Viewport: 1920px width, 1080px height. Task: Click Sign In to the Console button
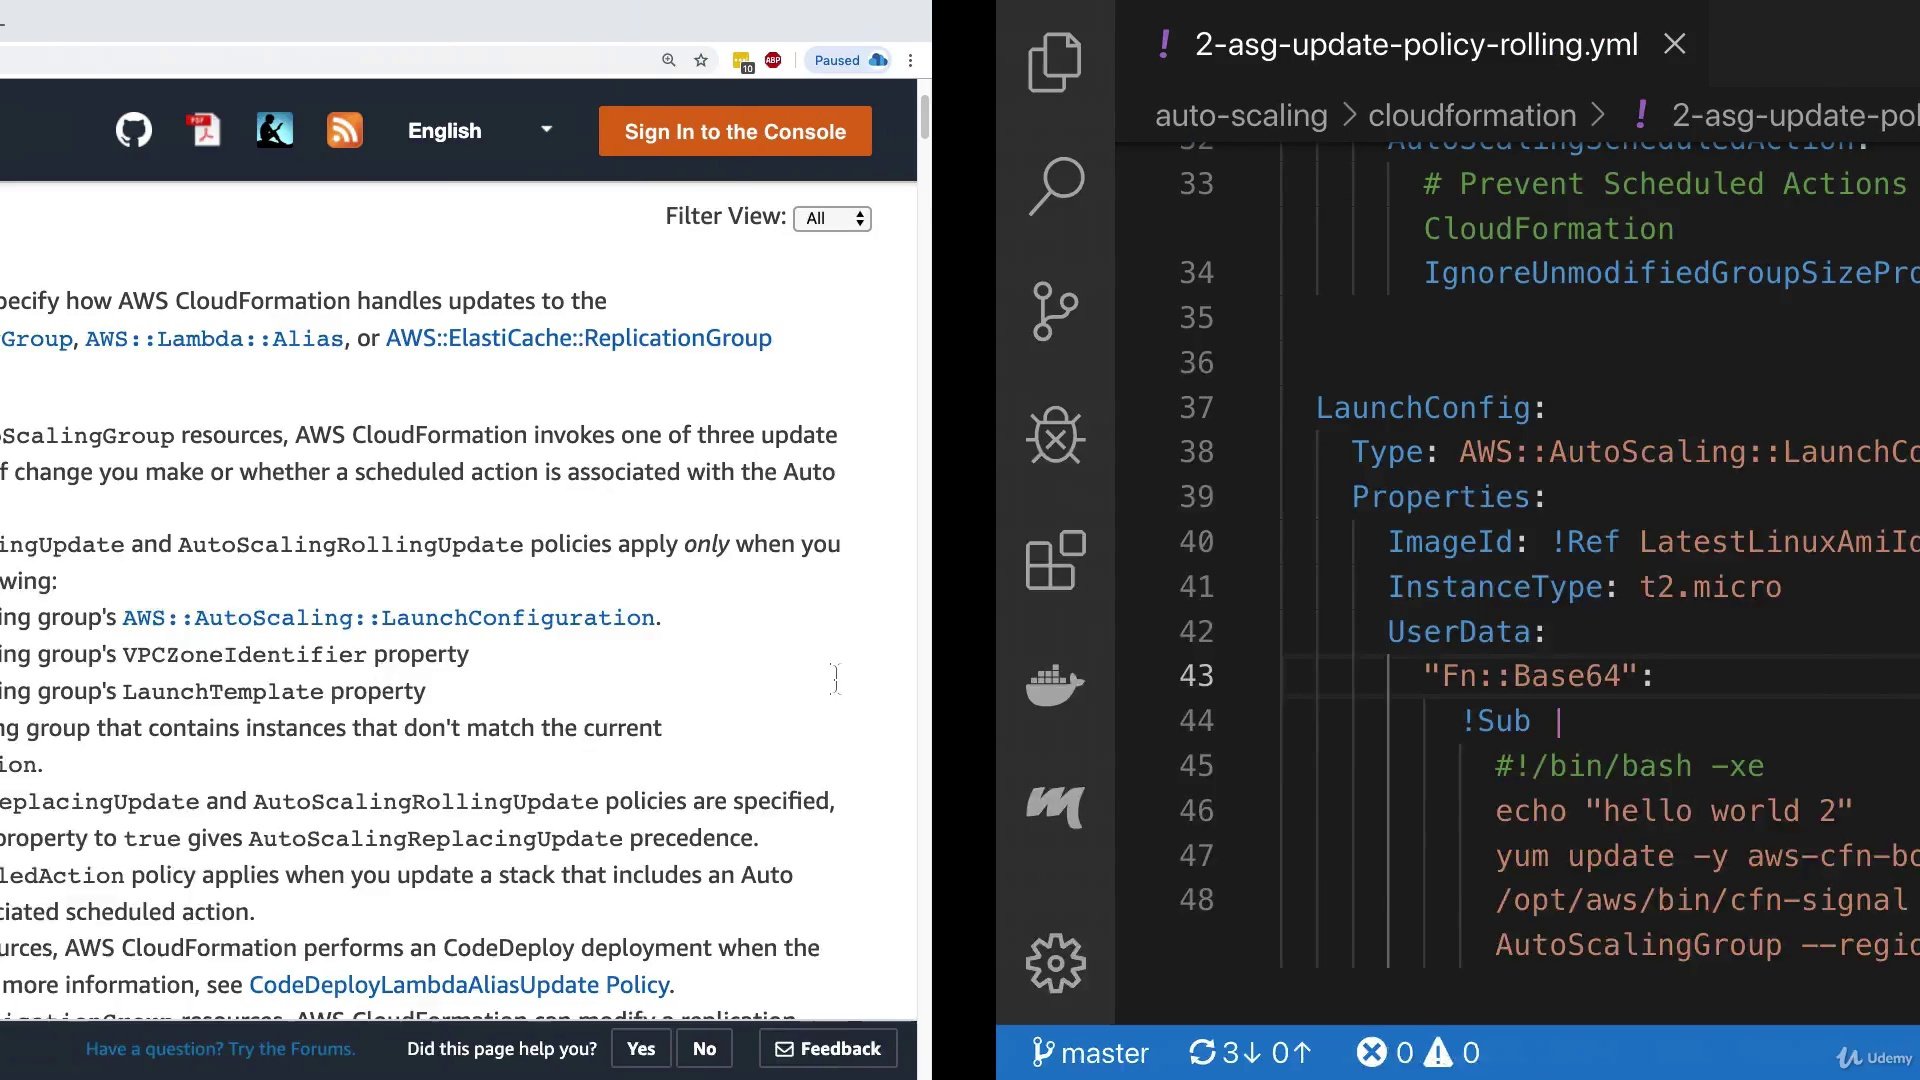pyautogui.click(x=735, y=131)
